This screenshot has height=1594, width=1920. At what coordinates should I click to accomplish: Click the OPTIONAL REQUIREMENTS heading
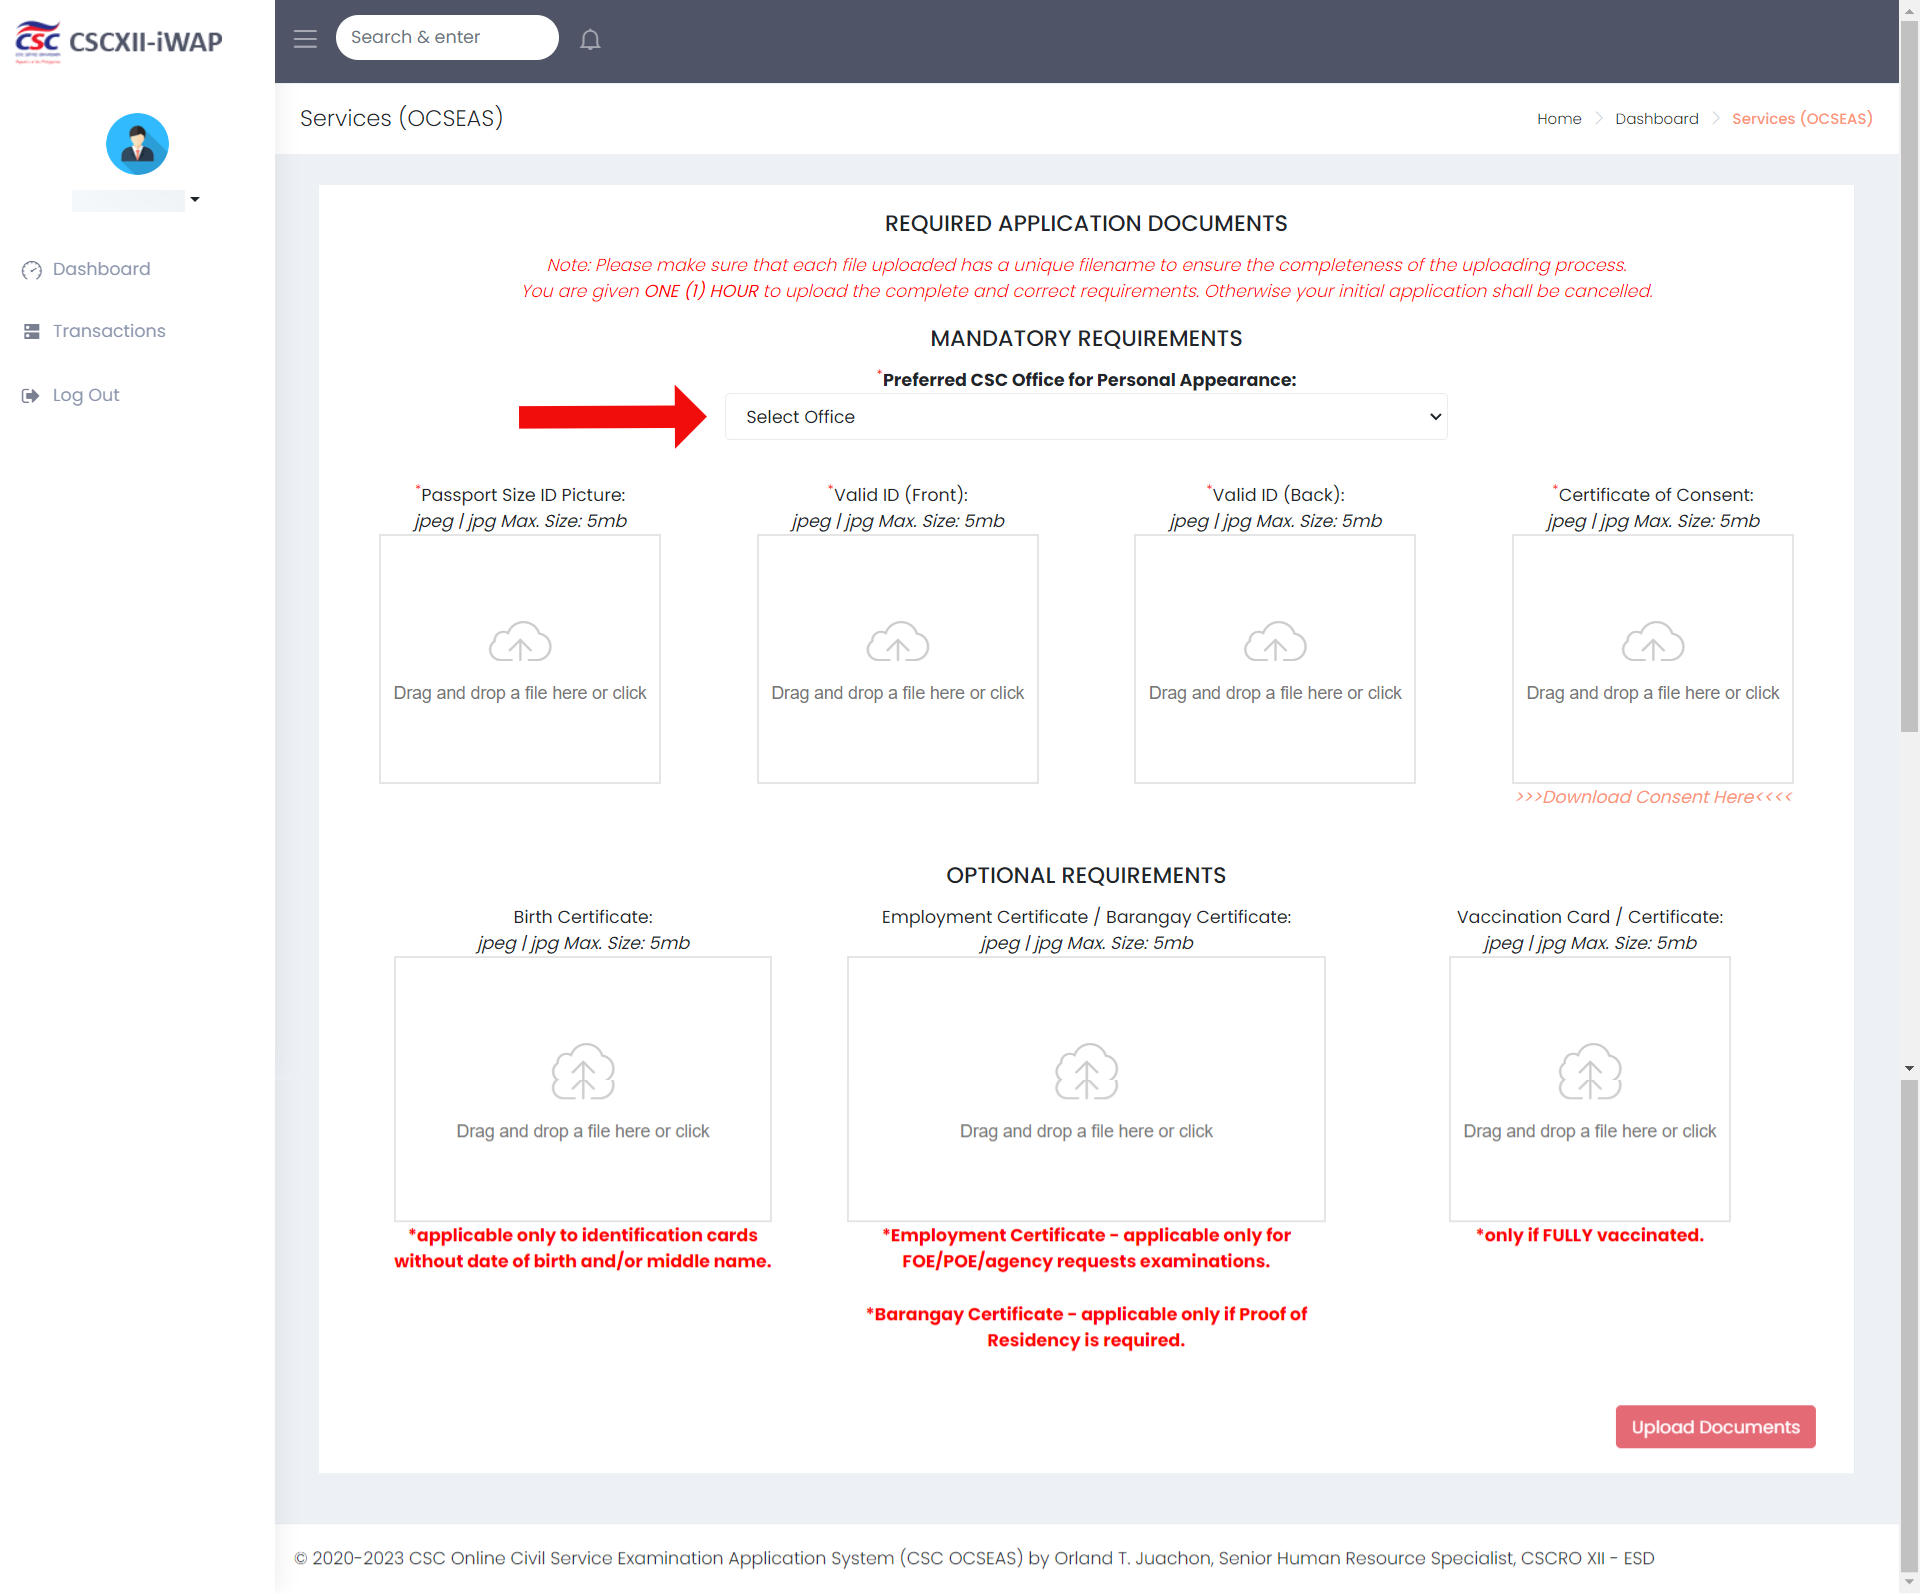[x=1086, y=875]
